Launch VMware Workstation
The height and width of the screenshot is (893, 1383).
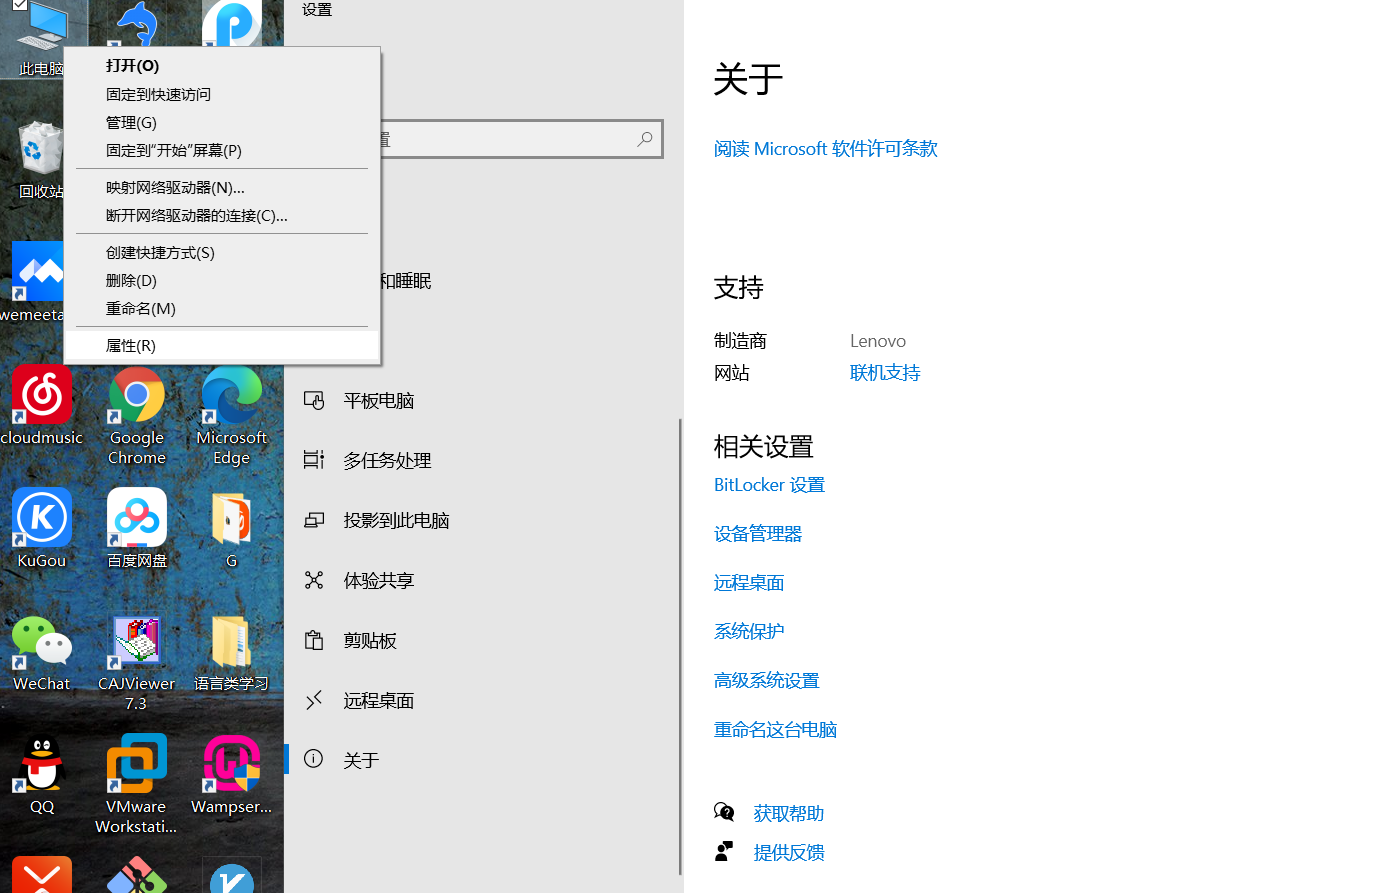click(x=136, y=763)
